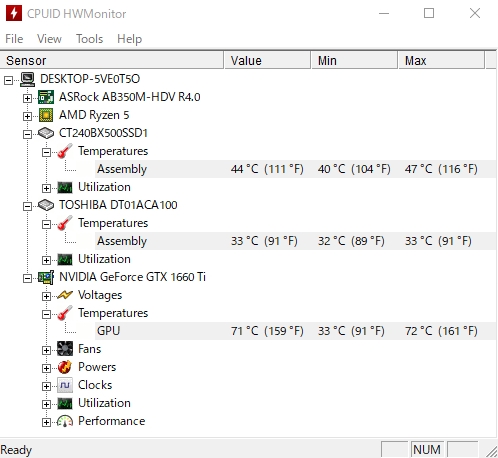Expand the AMD Ryzen 5 node
498x458 pixels.
(27, 116)
